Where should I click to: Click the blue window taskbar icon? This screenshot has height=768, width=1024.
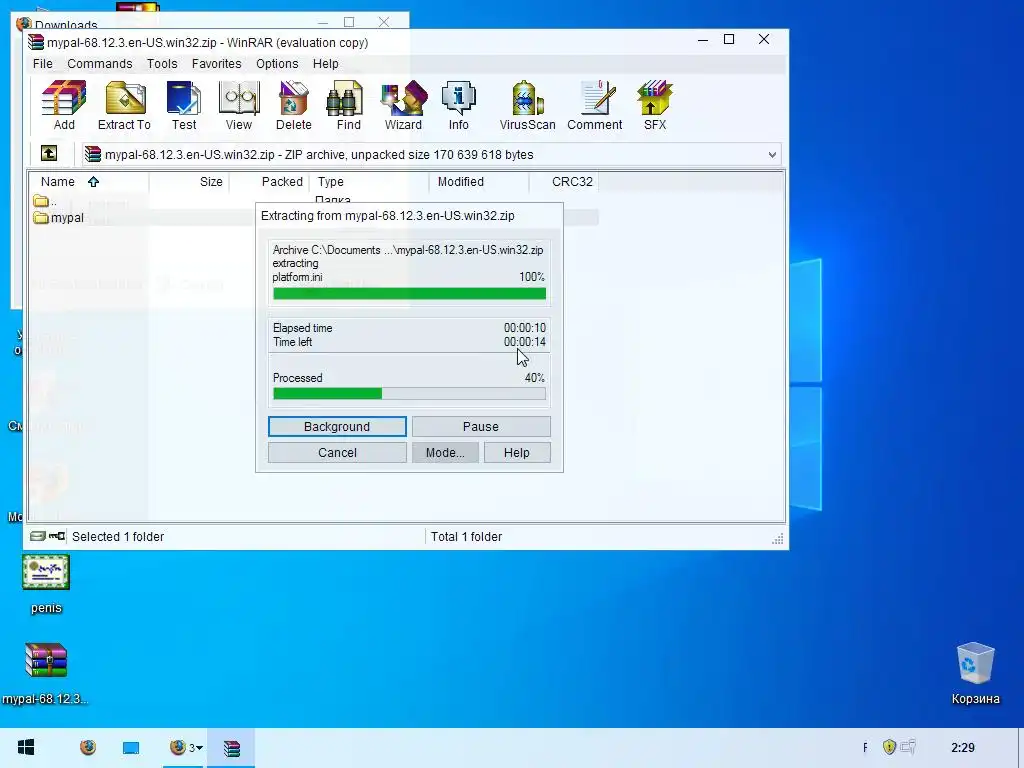(x=131, y=748)
